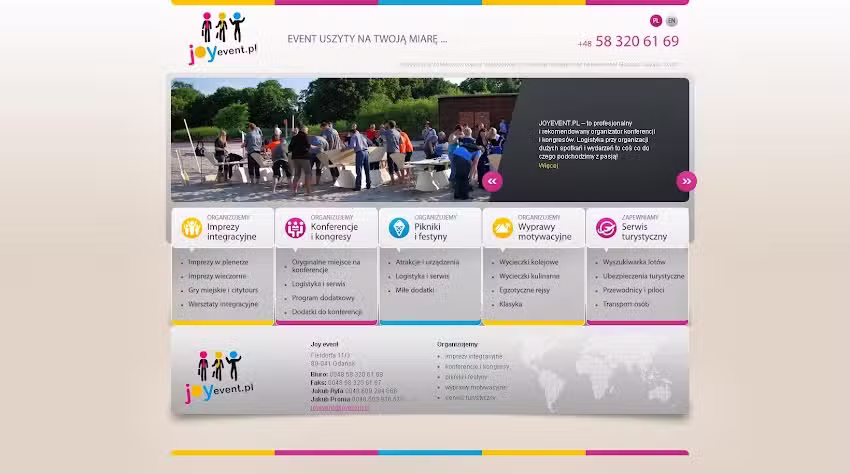850x474 pixels.
Task: Click the pink email link in footer
Action: [x=340, y=408]
